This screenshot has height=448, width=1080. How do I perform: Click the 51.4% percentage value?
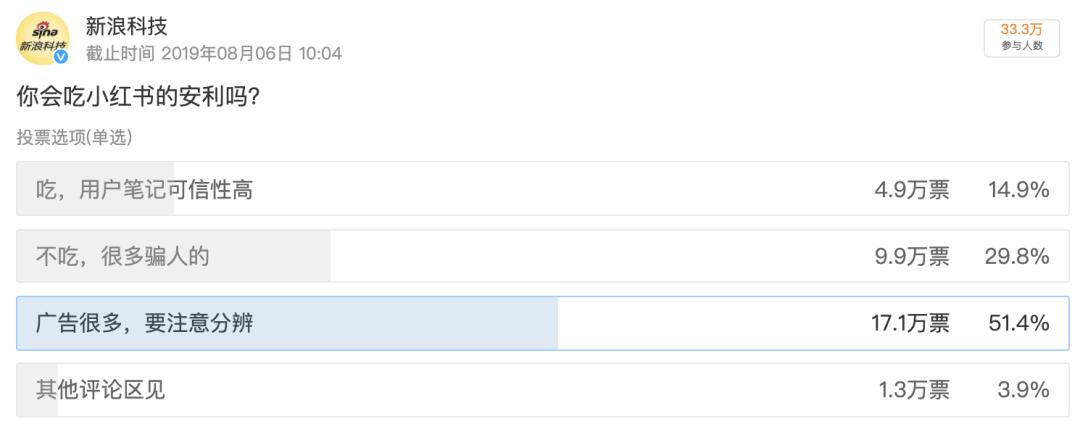tap(1018, 323)
